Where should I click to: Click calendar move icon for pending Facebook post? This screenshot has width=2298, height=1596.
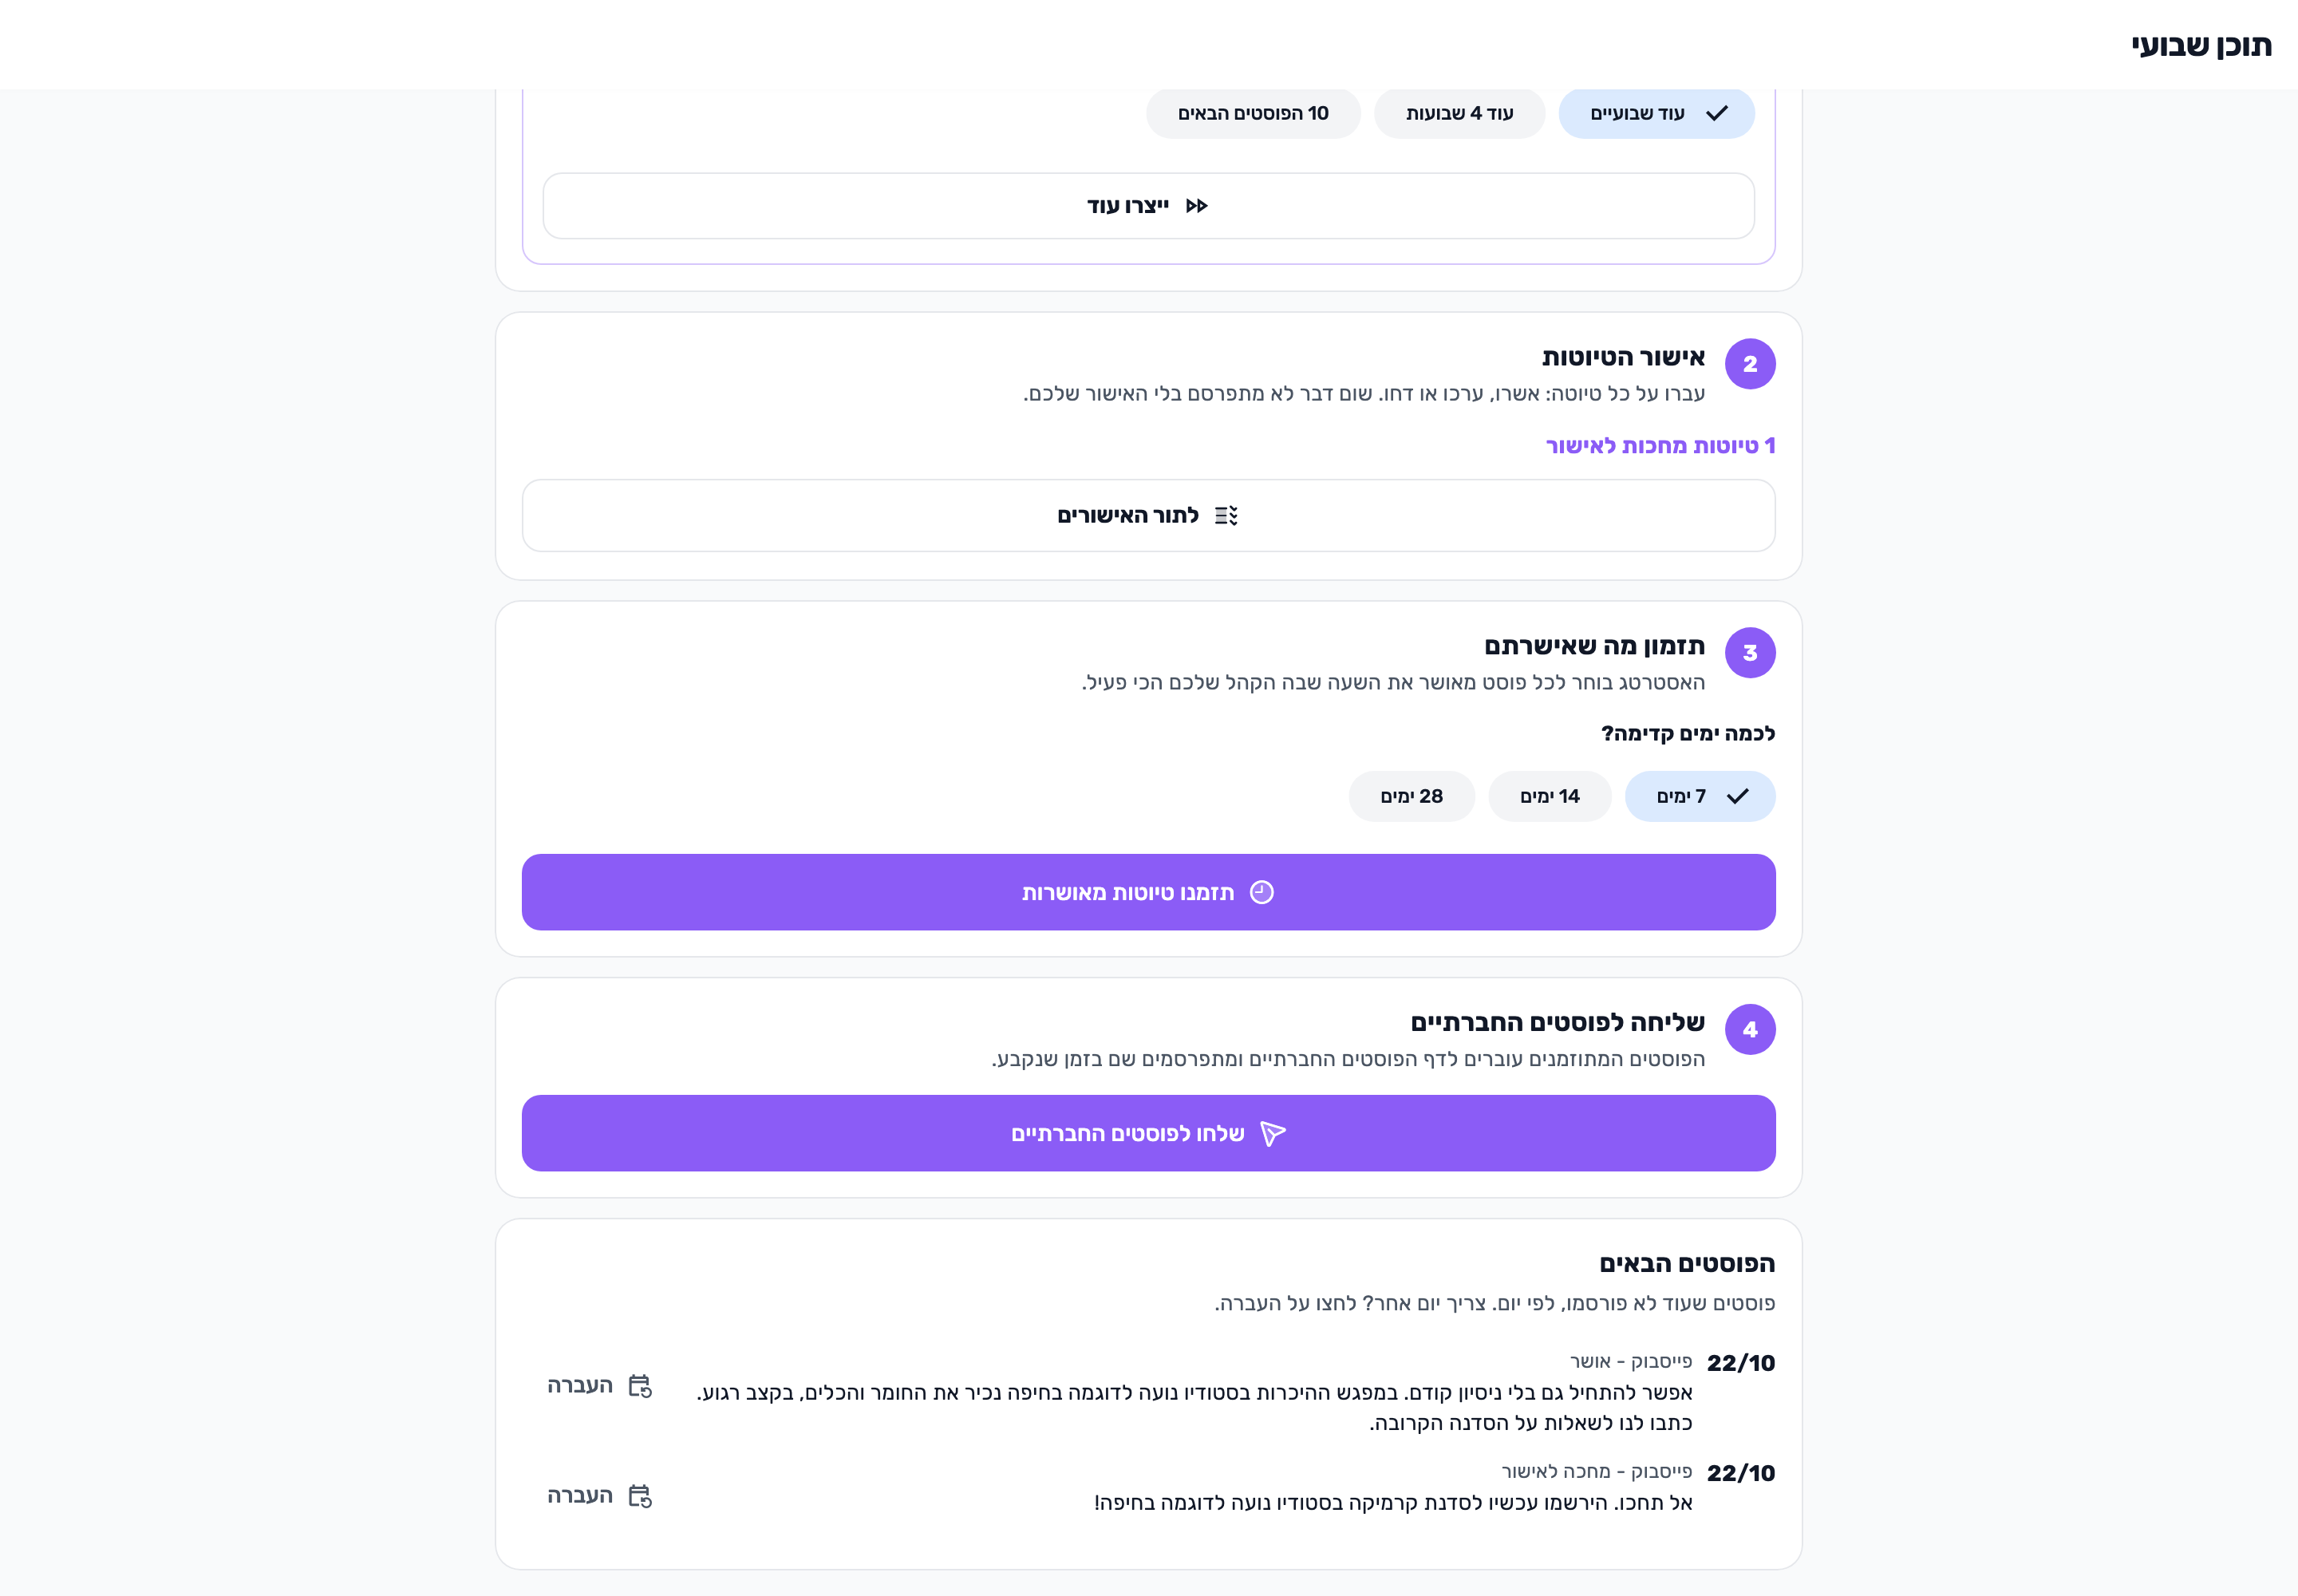coord(640,1495)
